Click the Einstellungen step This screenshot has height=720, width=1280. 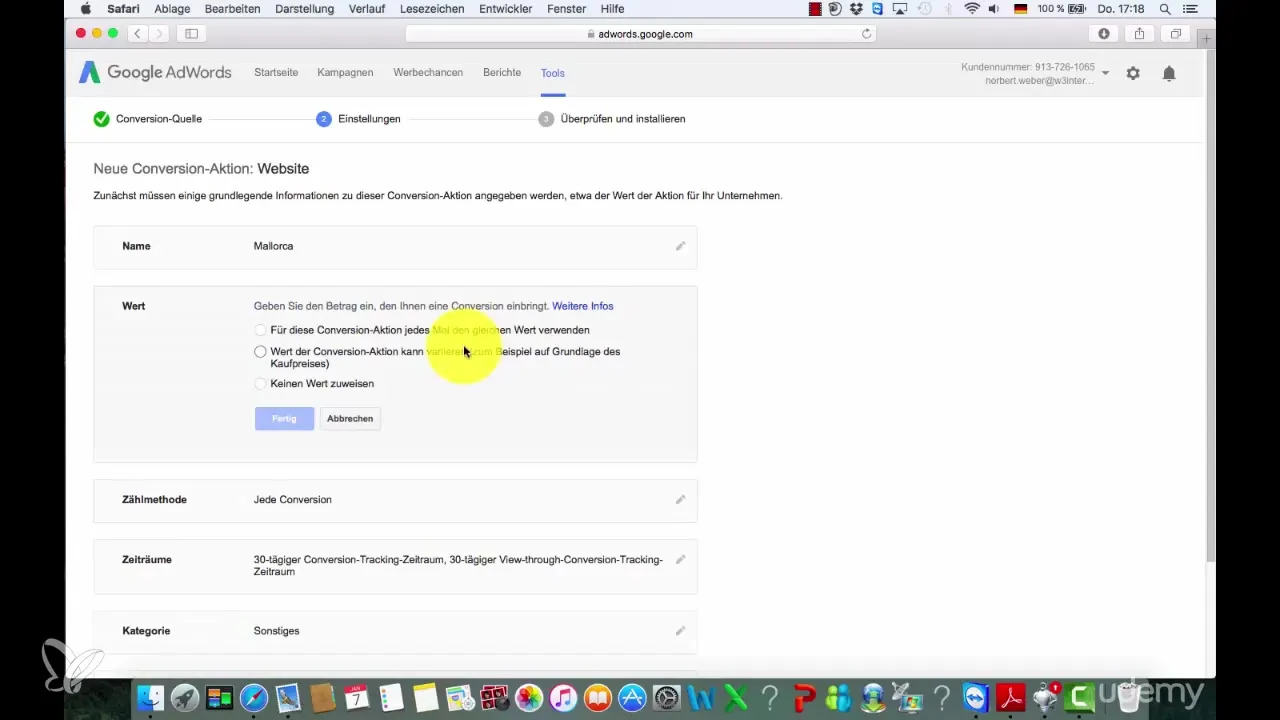point(359,119)
